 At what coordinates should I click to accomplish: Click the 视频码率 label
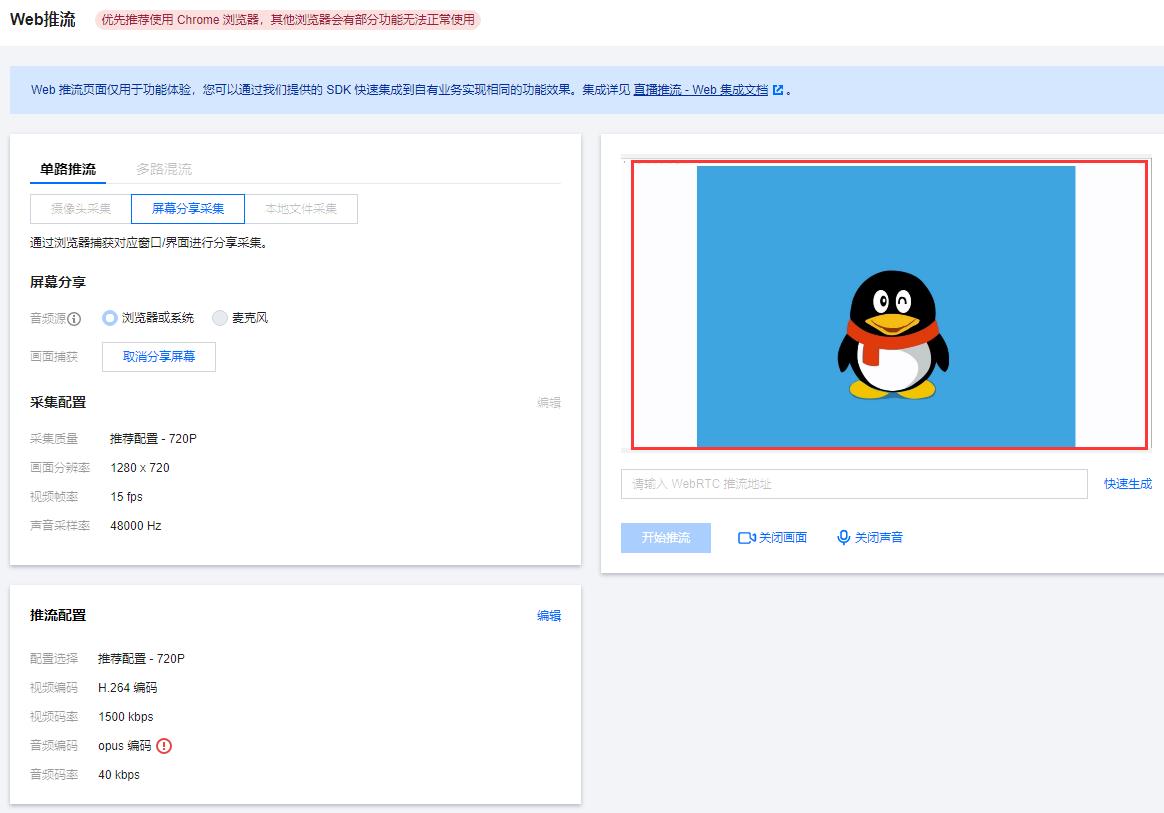coord(54,716)
